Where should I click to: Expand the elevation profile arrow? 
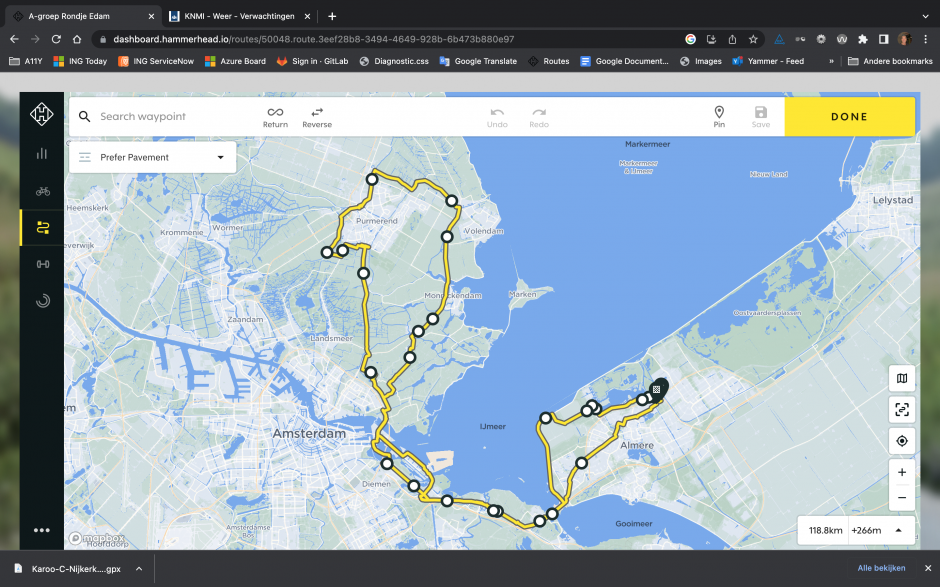point(899,530)
